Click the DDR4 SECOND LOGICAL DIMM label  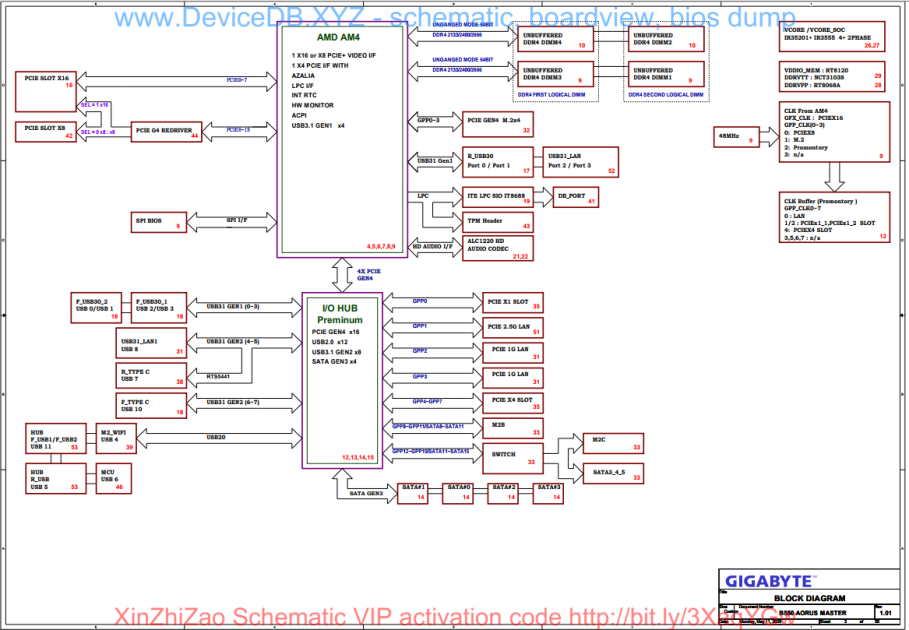coord(666,94)
